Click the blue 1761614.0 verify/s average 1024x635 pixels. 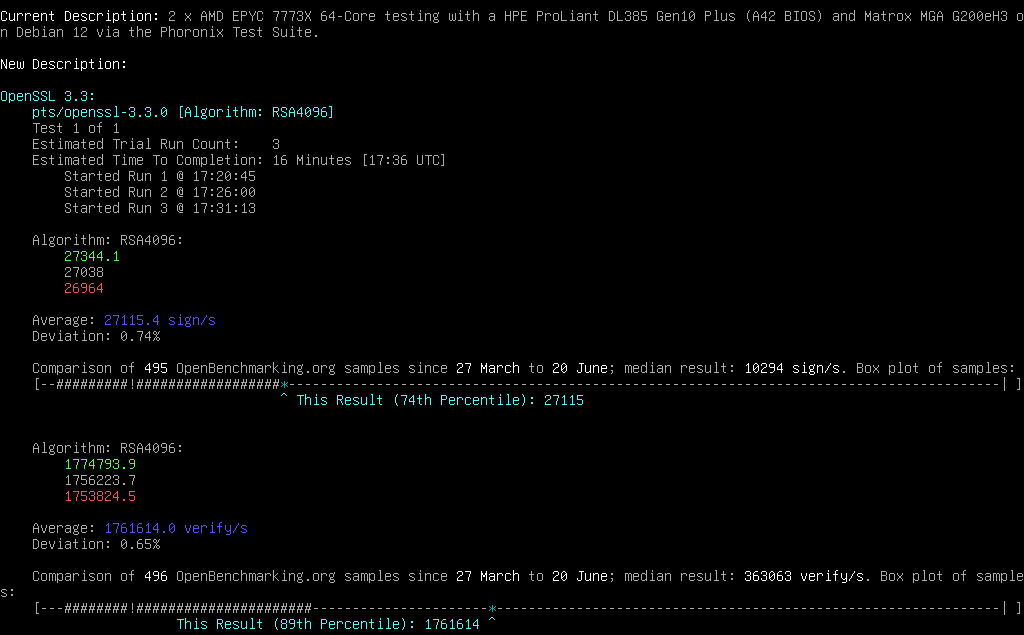point(176,528)
